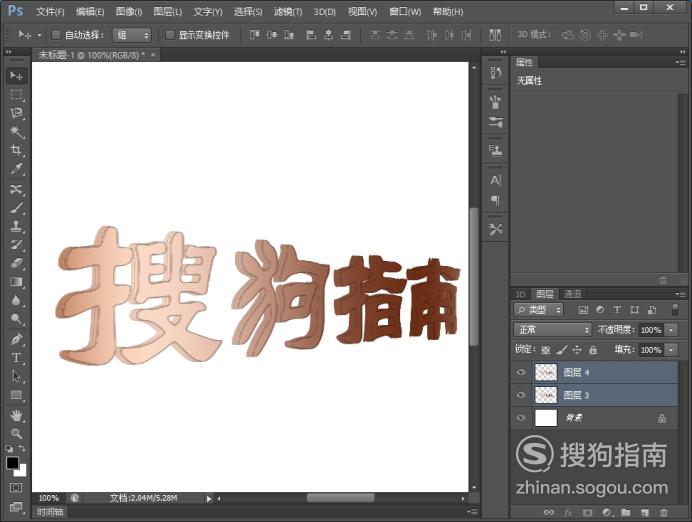Hide 图层 4 using its eye icon
This screenshot has height=522, width=692.
pyautogui.click(x=521, y=372)
